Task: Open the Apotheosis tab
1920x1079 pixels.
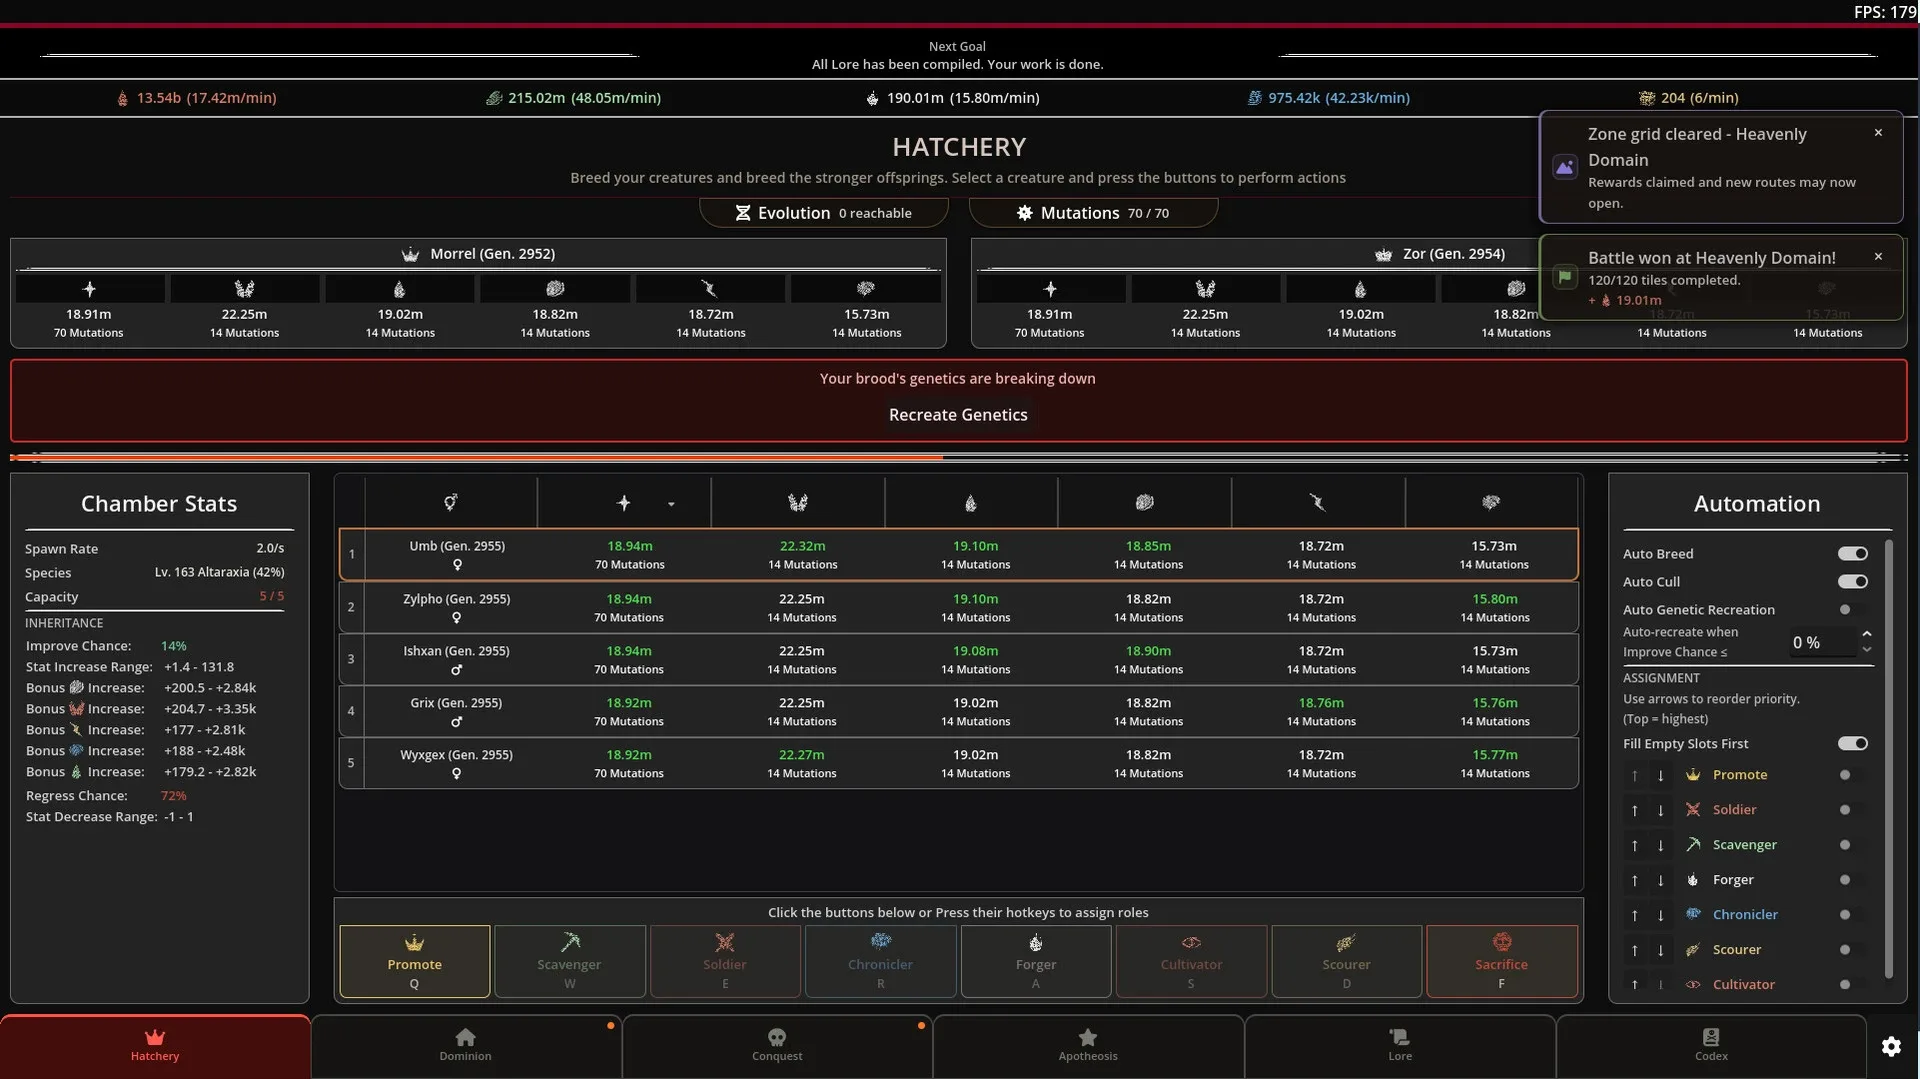Action: pyautogui.click(x=1088, y=1046)
